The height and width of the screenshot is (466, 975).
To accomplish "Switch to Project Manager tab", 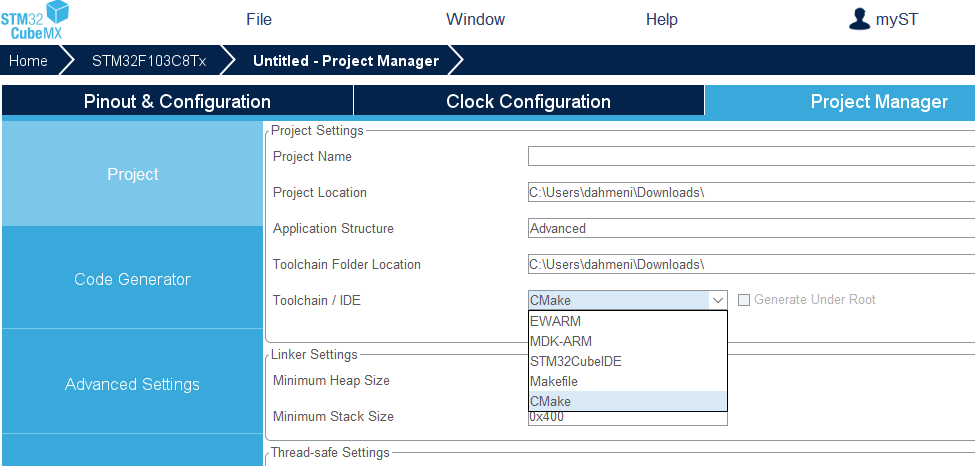I will [840, 101].
